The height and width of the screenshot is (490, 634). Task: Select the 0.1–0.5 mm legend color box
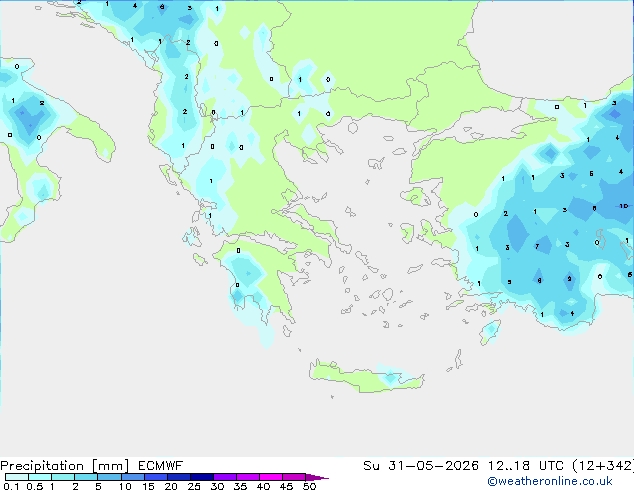point(17,477)
